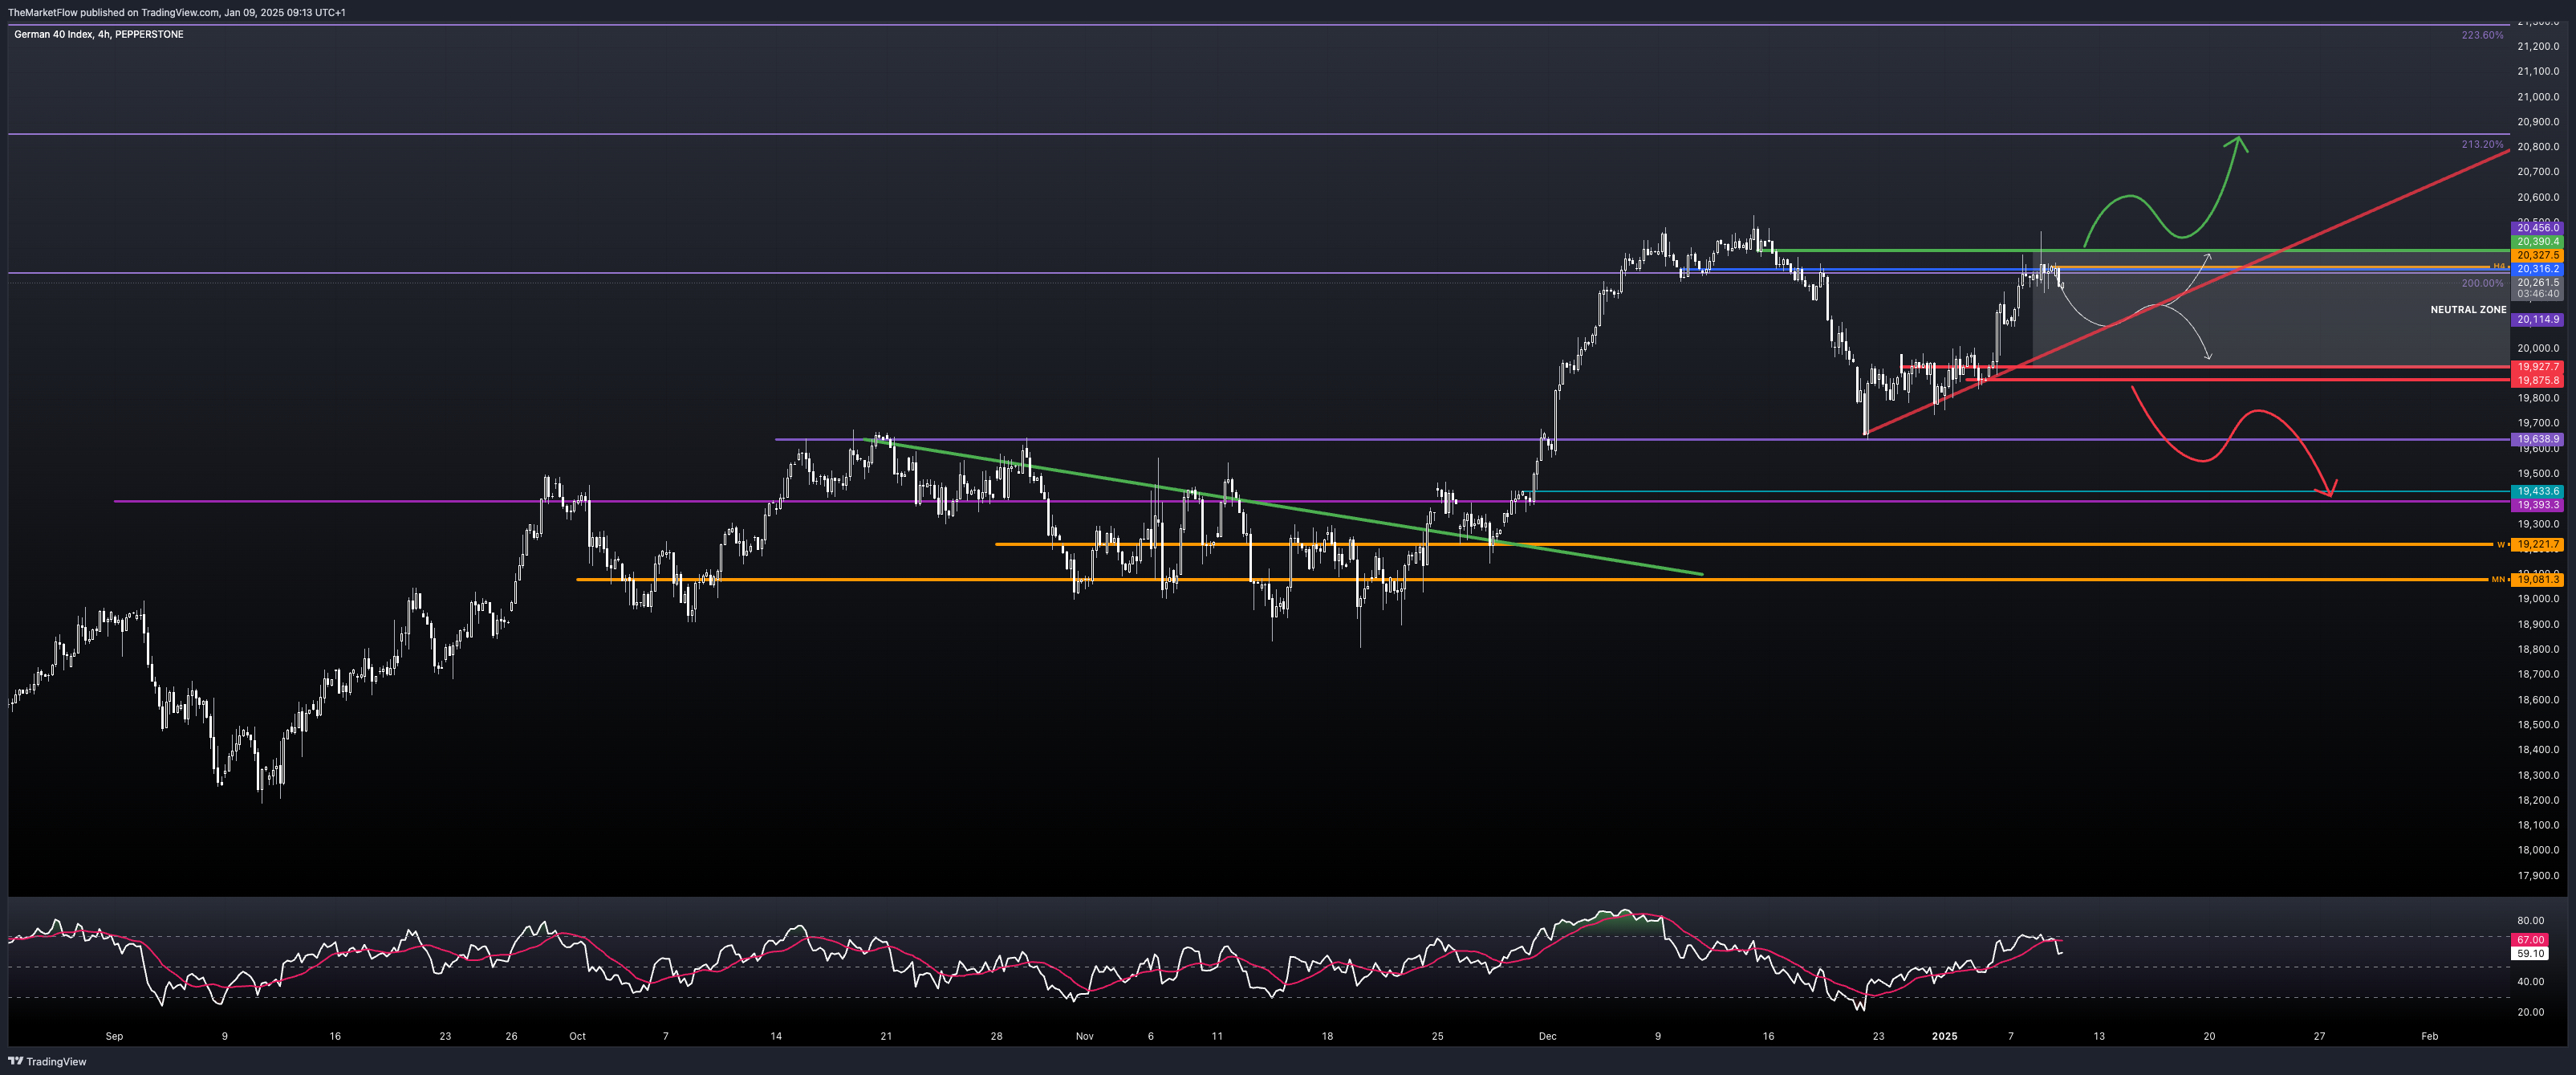Click the 20,800.0 price axis value
The height and width of the screenshot is (1075, 2576).
(2538, 147)
